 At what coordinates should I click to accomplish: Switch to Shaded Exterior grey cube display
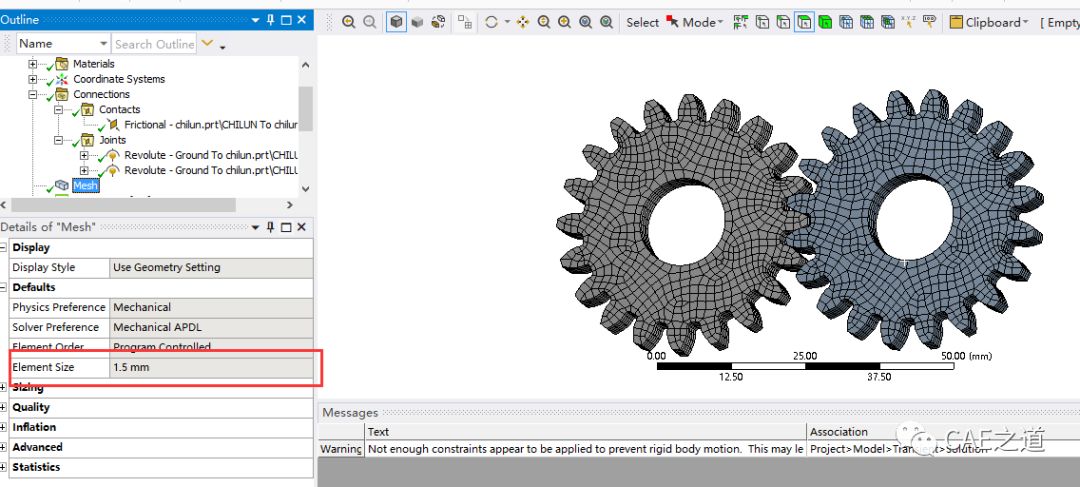pyautogui.click(x=417, y=22)
